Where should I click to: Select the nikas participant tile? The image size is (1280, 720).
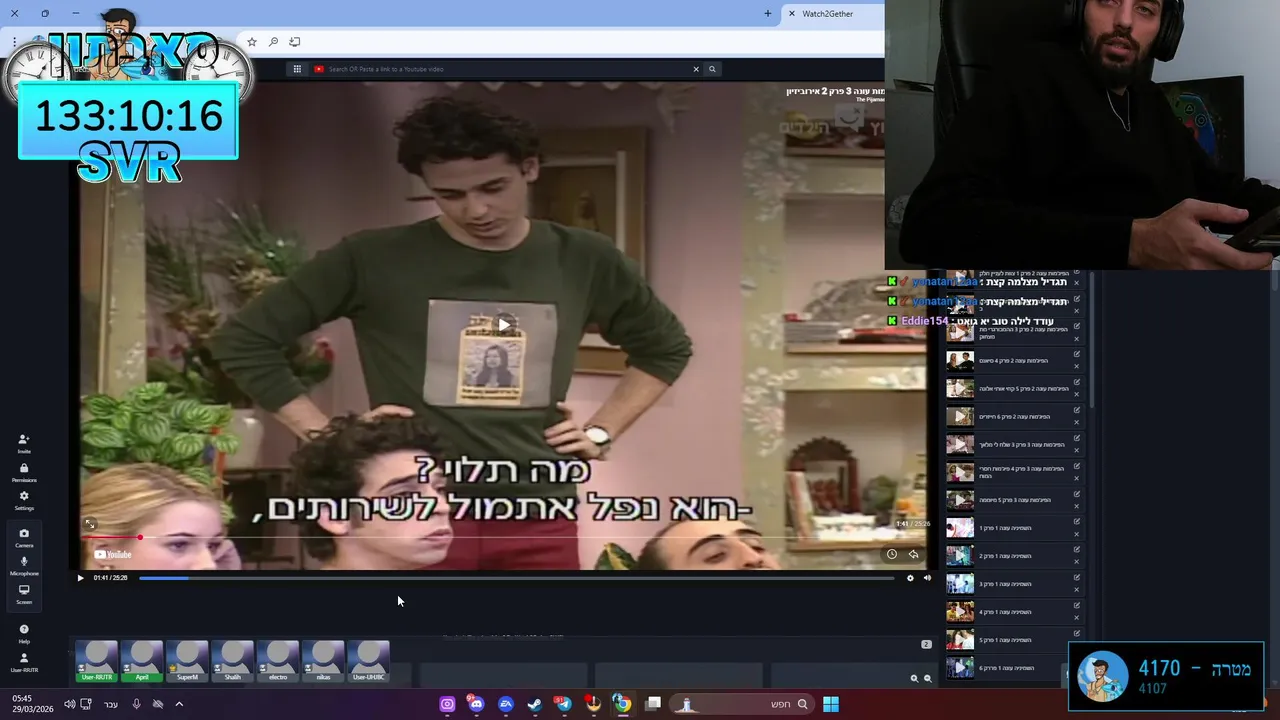(323, 661)
